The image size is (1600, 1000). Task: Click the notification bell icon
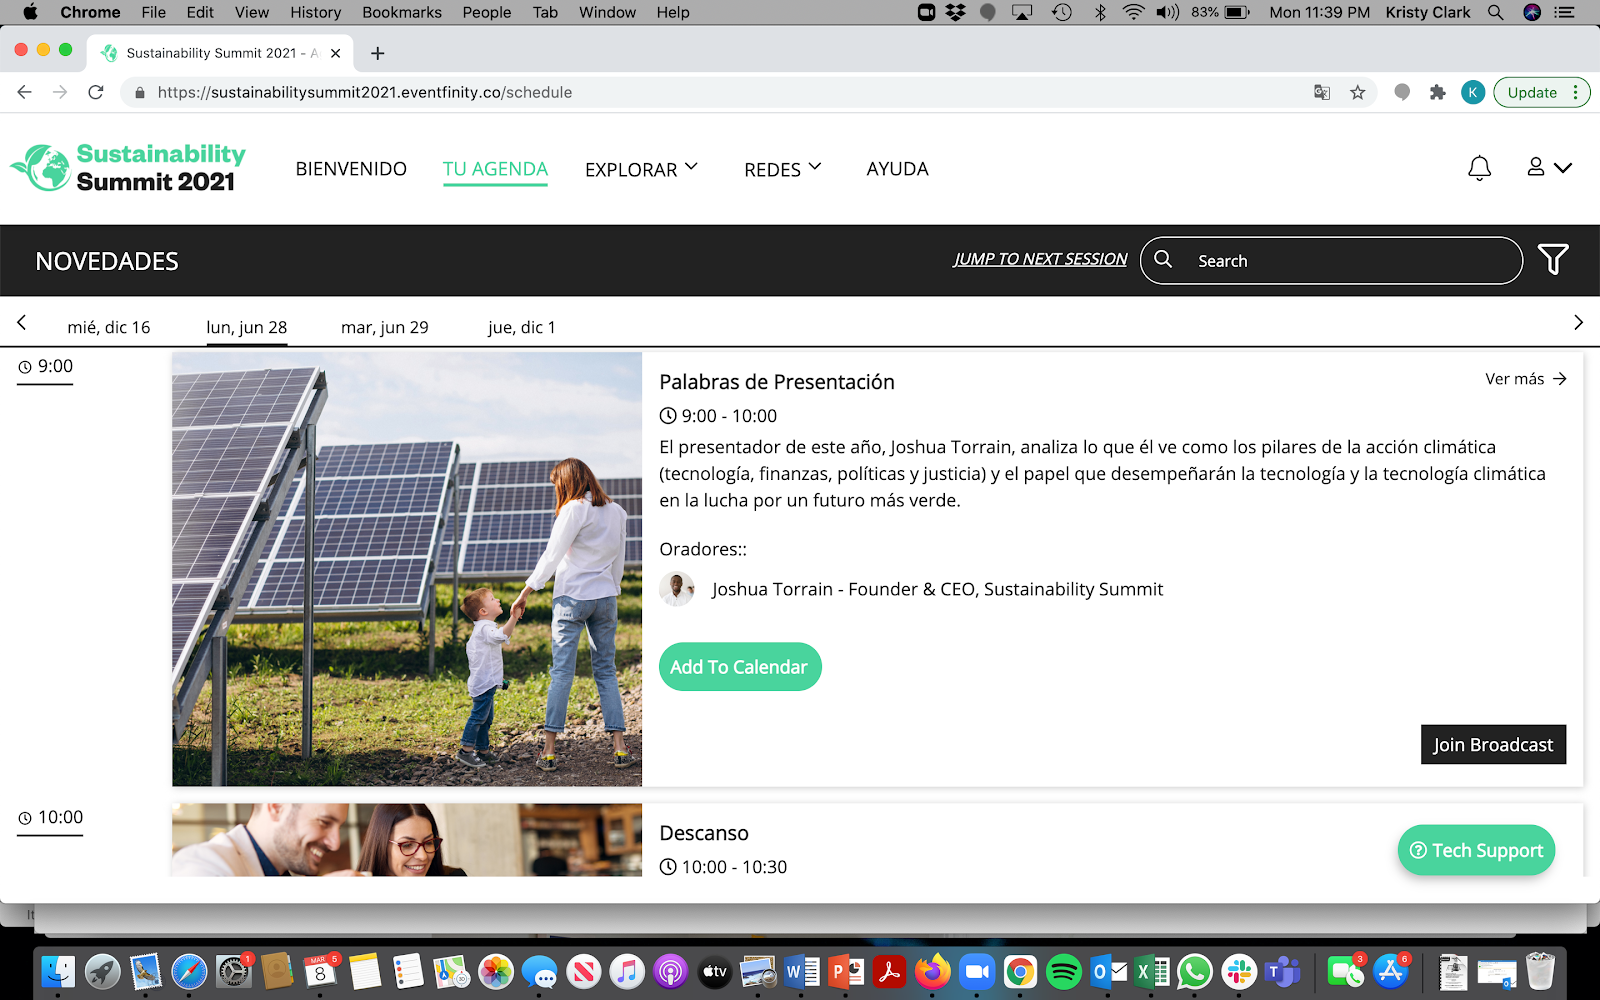pos(1479,168)
